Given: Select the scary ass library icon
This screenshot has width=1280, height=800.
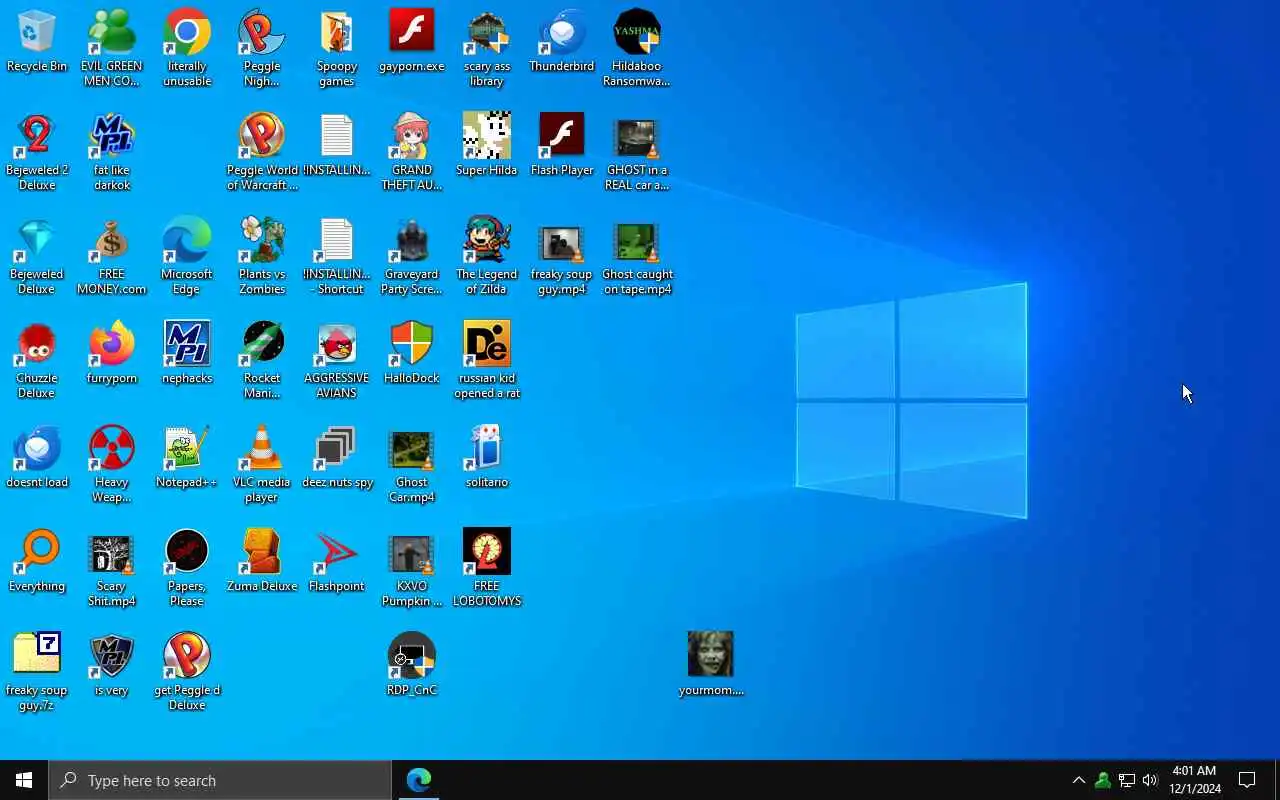Looking at the screenshot, I should (x=487, y=33).
